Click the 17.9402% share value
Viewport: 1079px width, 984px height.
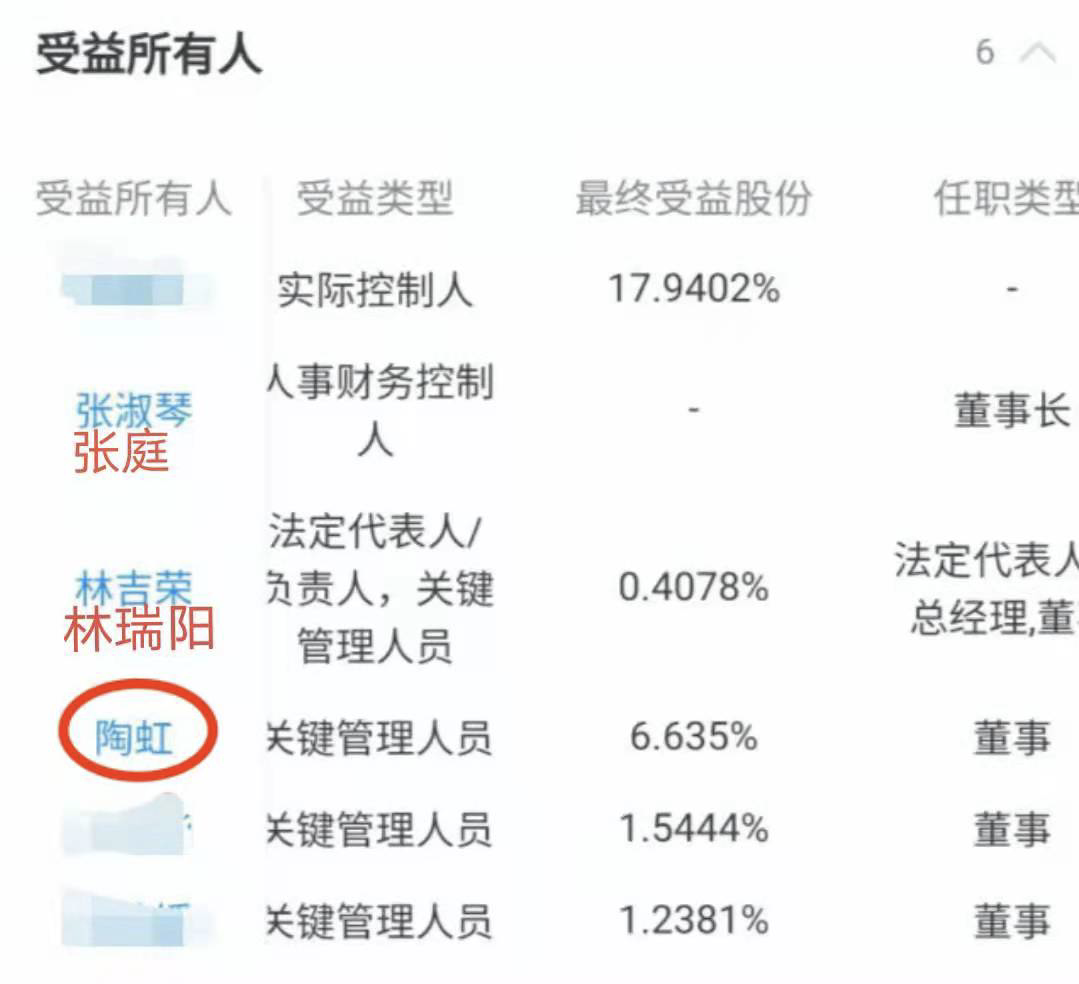(694, 288)
